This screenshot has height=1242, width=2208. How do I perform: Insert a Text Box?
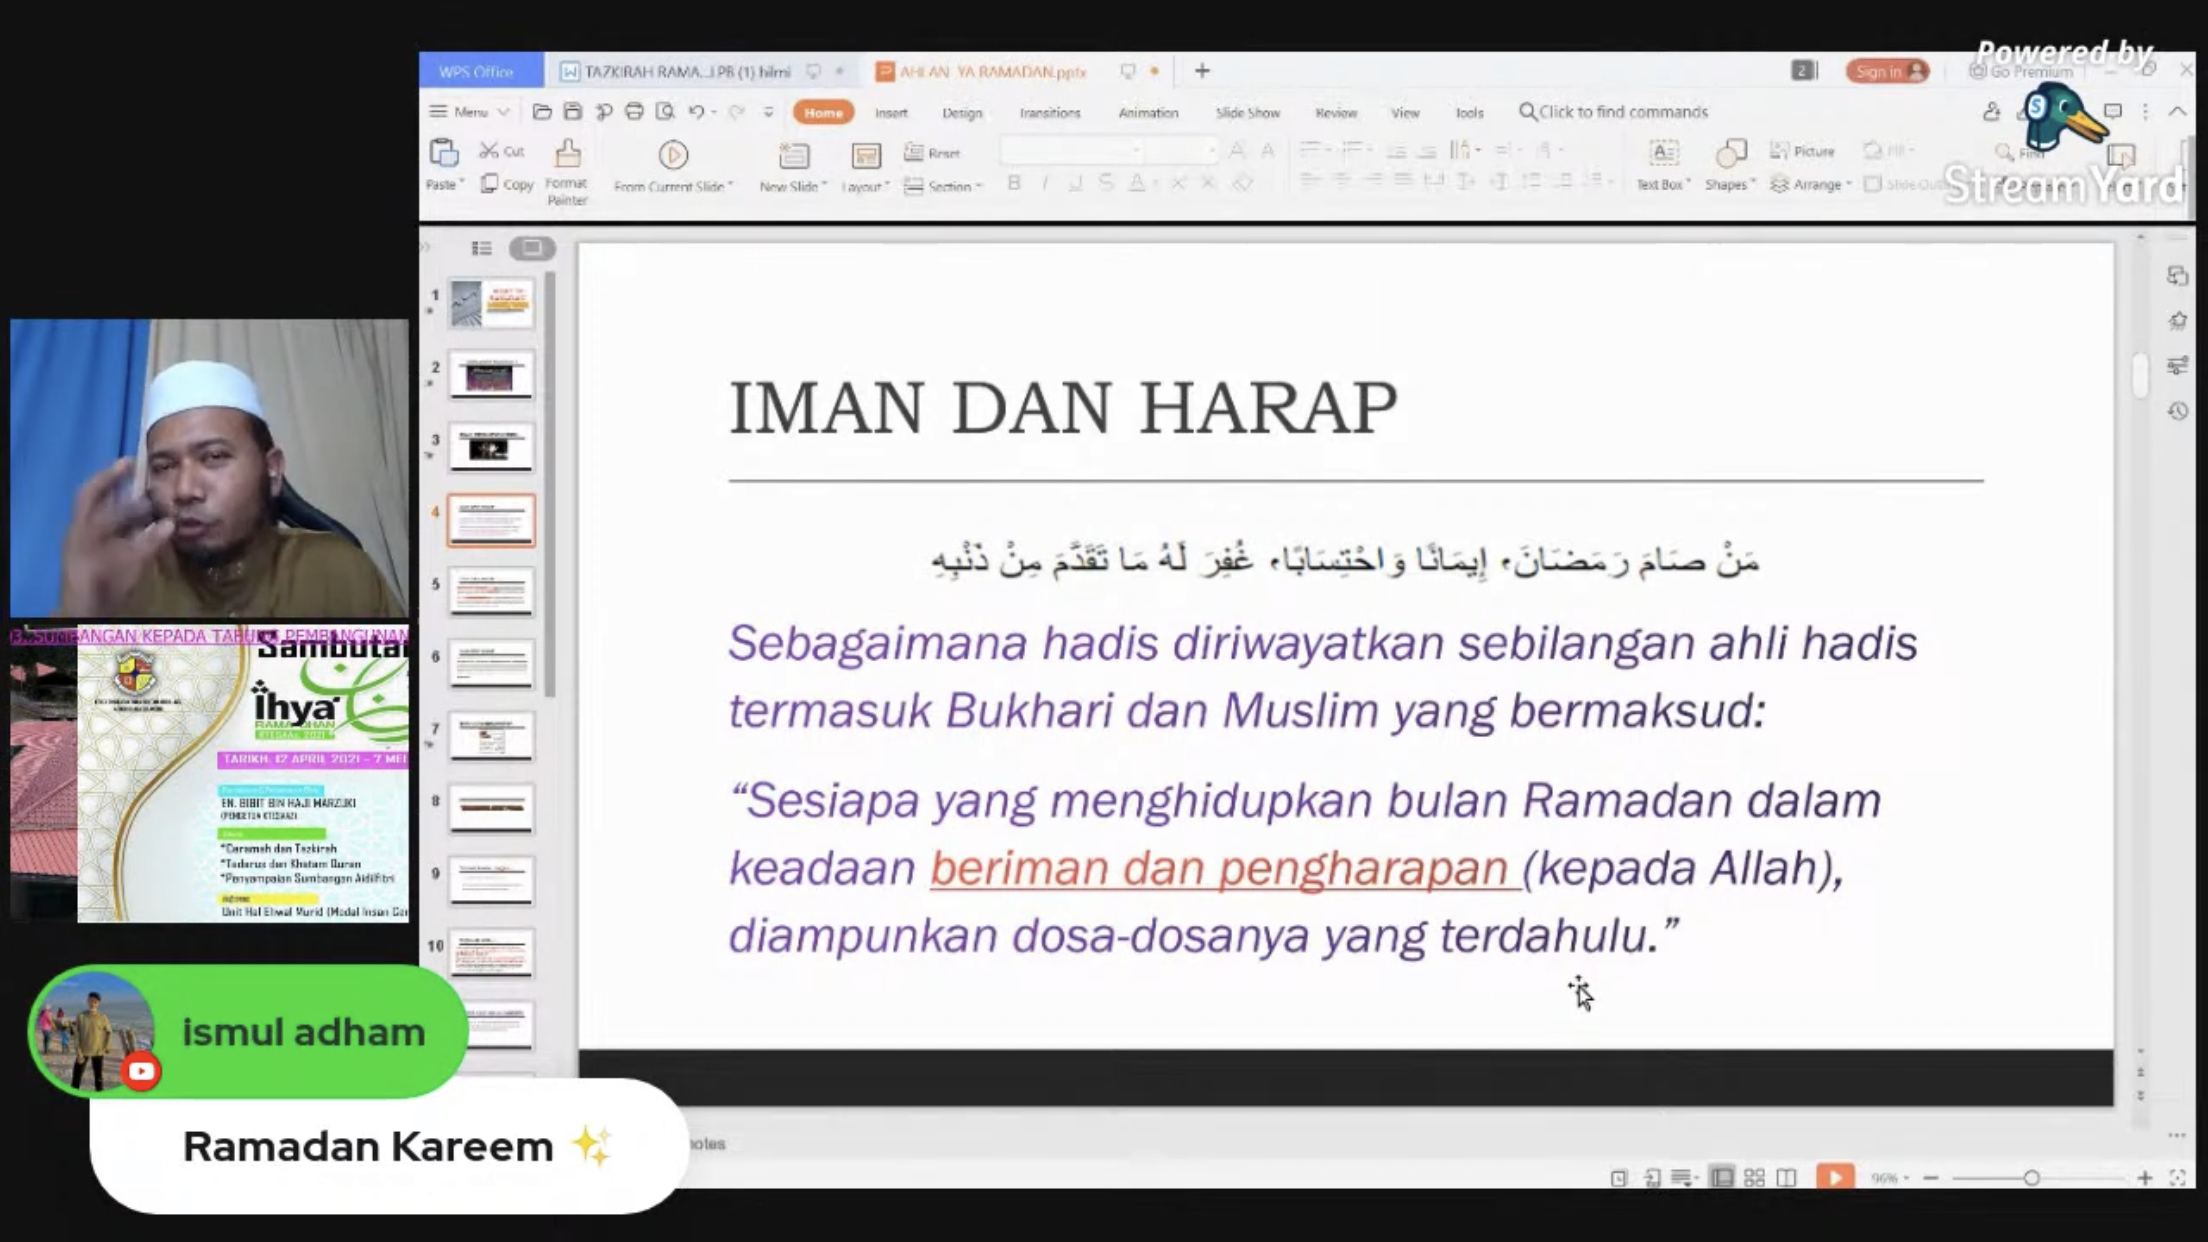pyautogui.click(x=1662, y=165)
